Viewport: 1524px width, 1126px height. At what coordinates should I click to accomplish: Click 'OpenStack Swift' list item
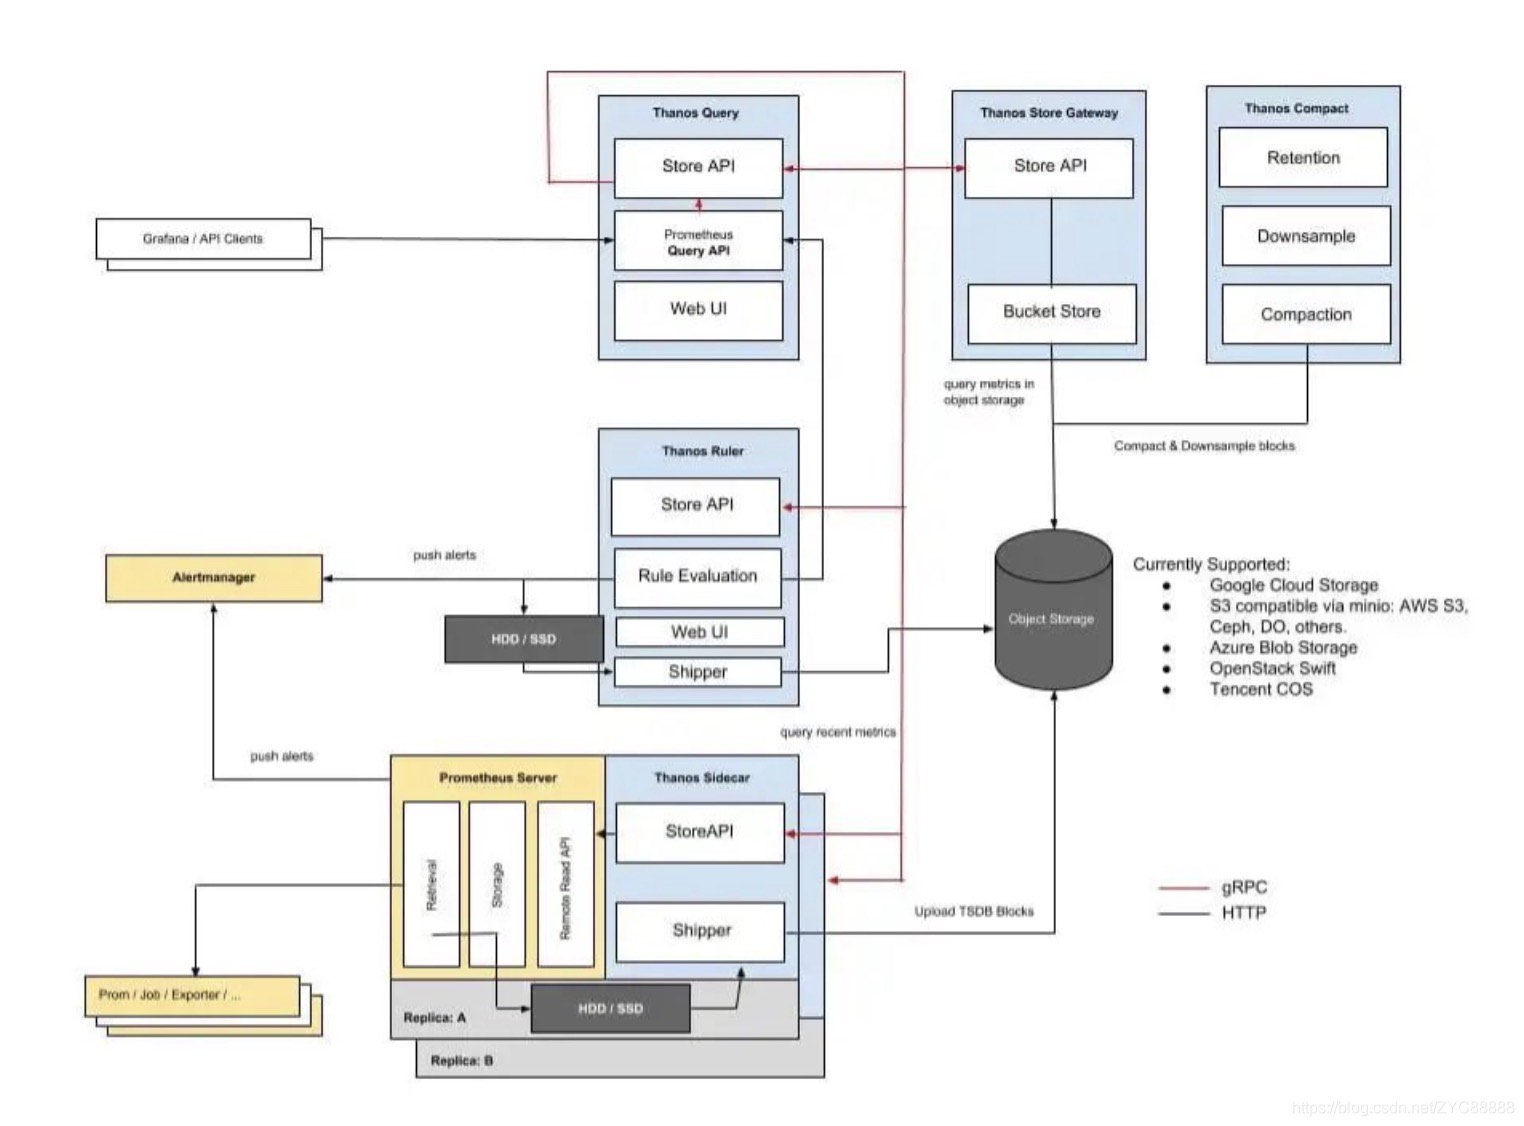click(1272, 668)
